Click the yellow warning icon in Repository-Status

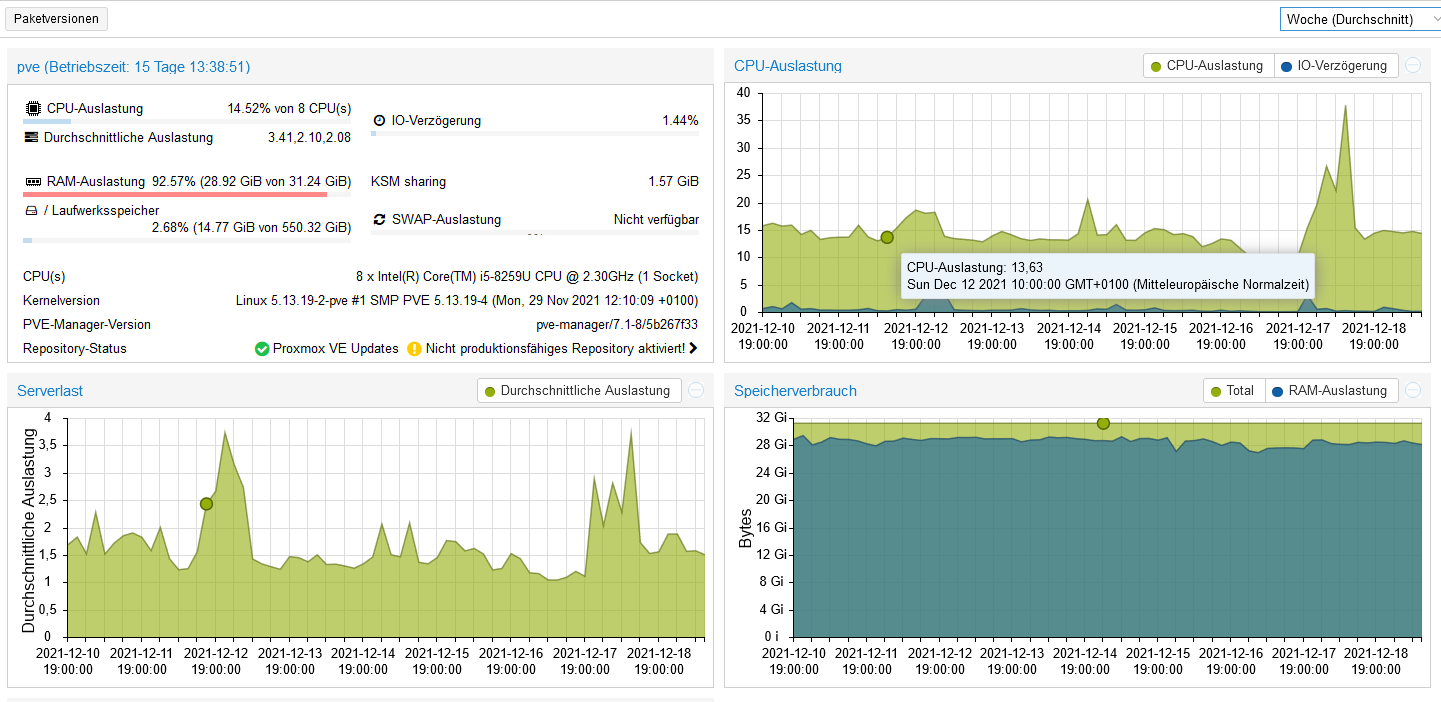pyautogui.click(x=415, y=349)
